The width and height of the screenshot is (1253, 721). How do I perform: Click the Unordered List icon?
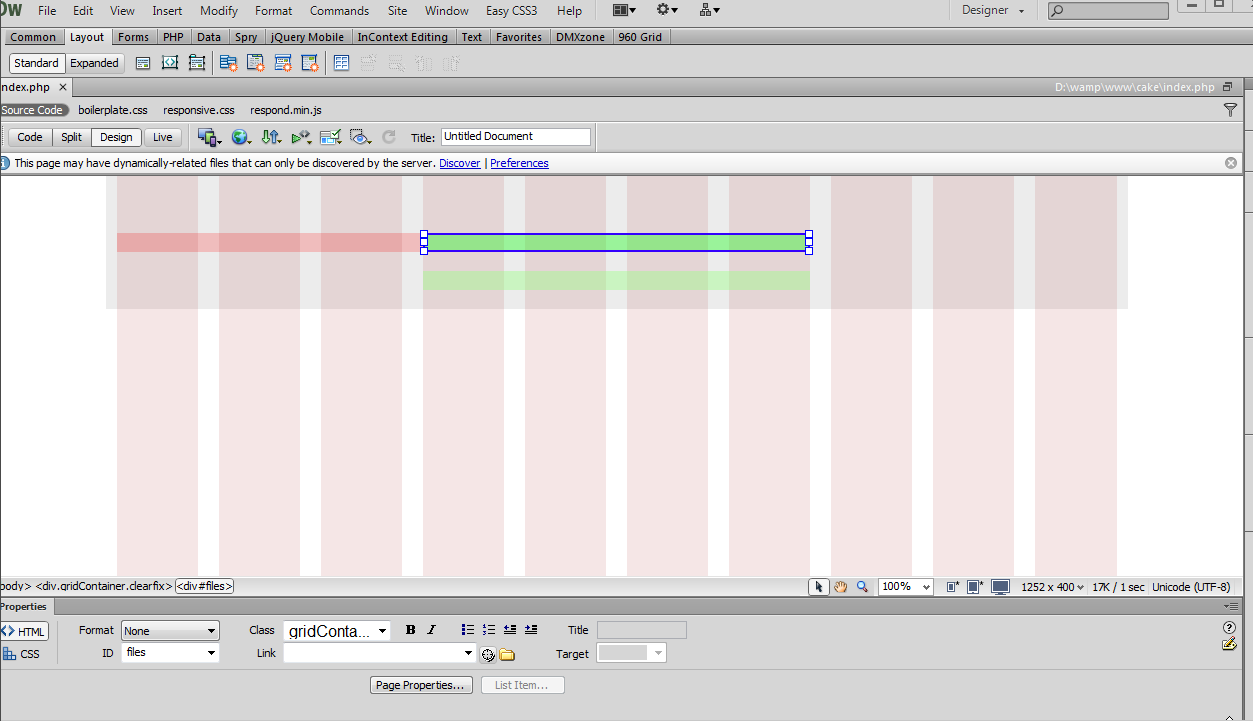click(468, 630)
